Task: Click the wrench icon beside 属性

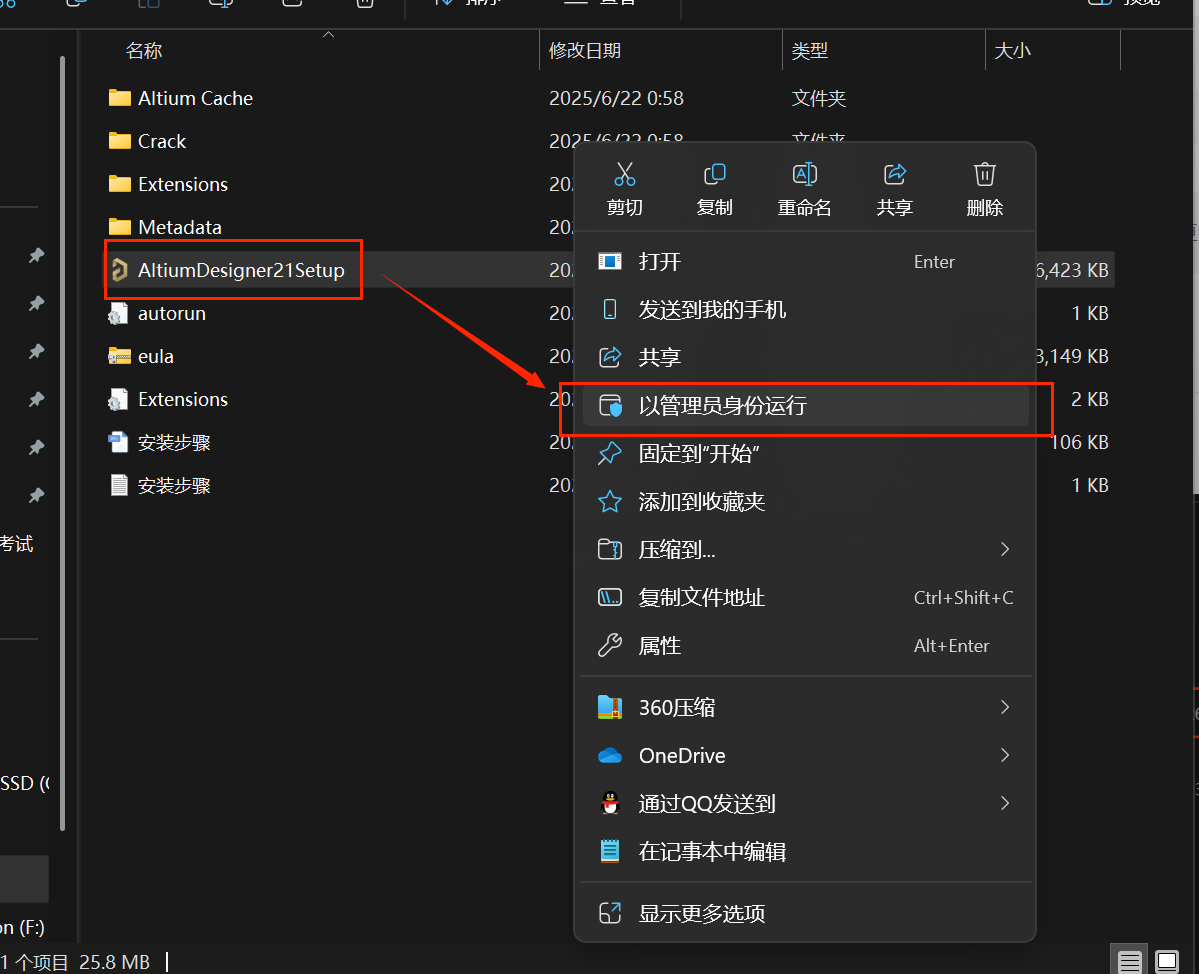Action: (x=609, y=645)
